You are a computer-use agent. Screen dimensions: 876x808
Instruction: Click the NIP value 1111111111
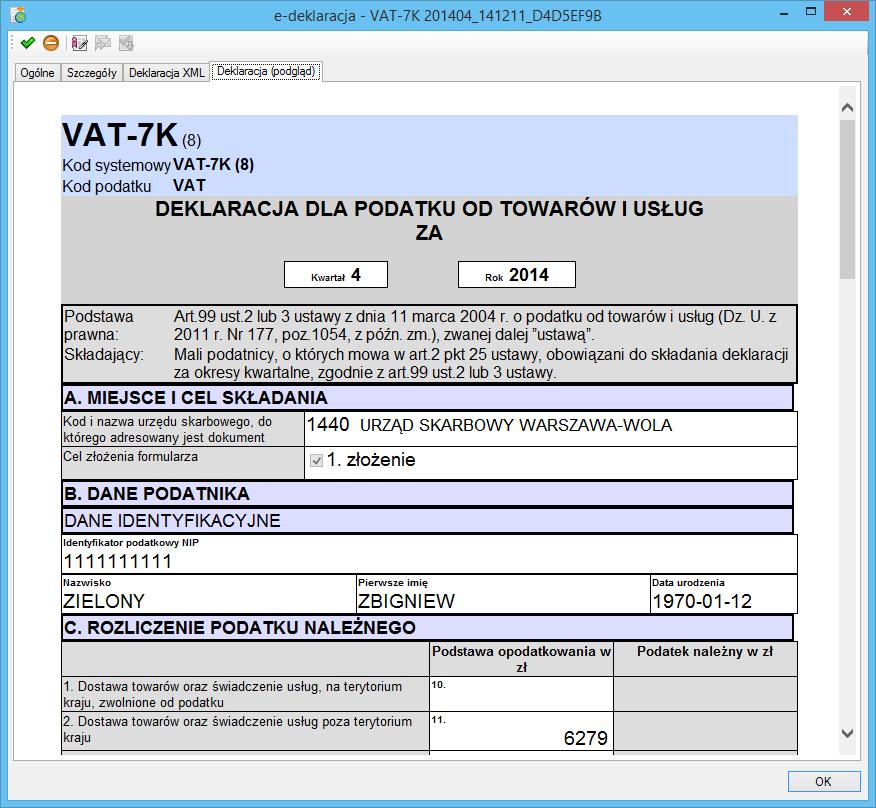(x=118, y=562)
